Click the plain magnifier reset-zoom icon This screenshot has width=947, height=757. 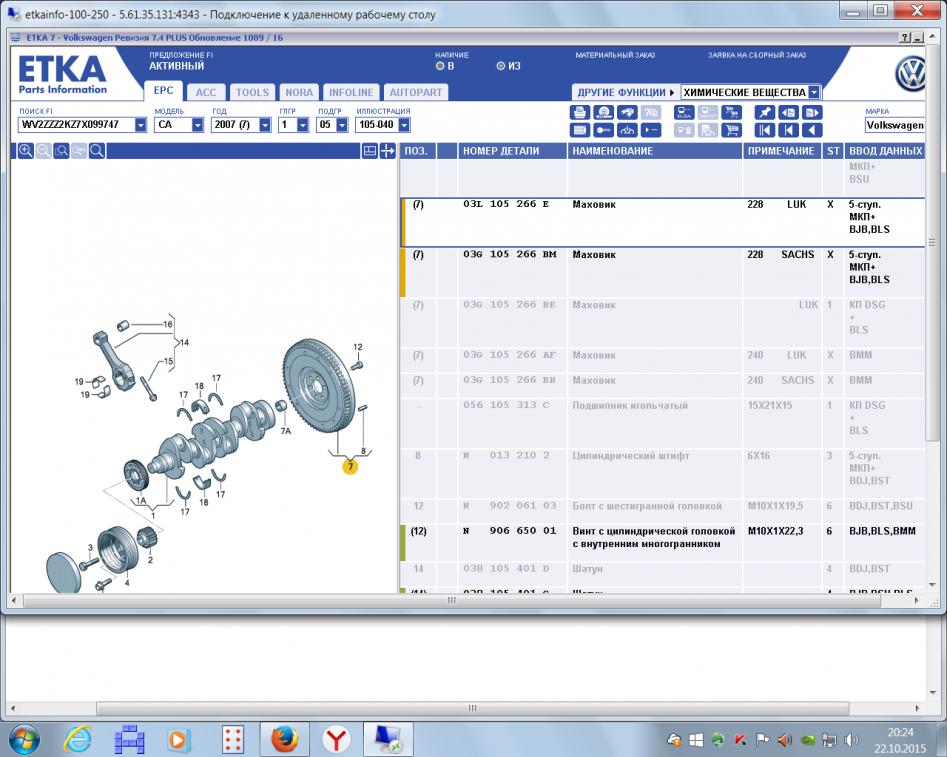(97, 151)
